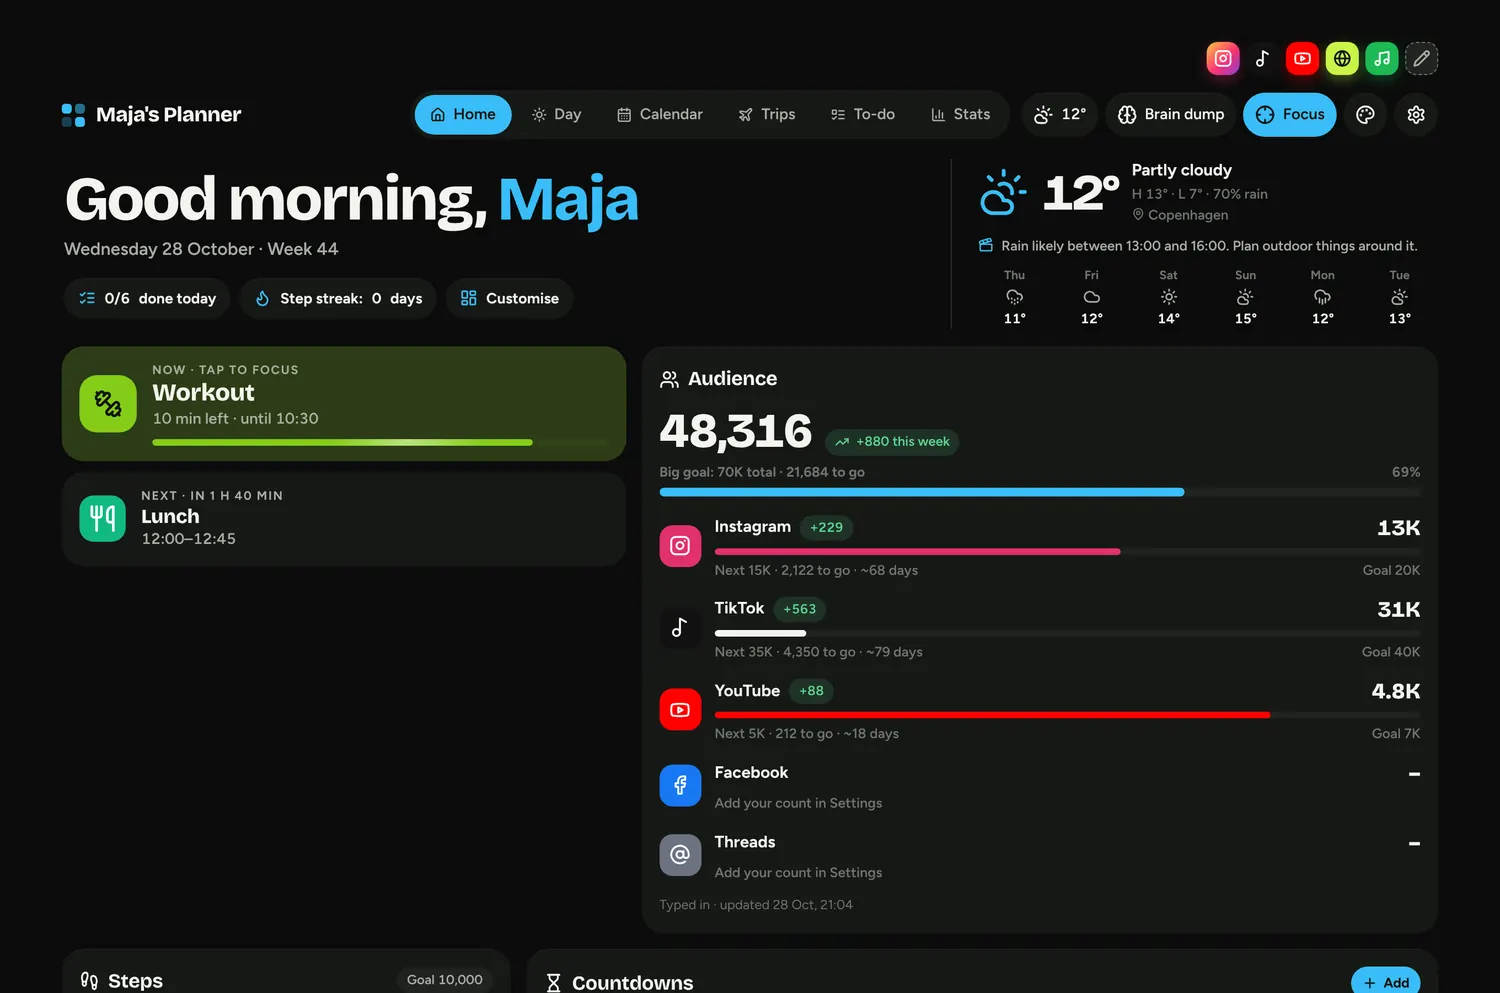
Task: Open the green music note shortcut
Action: coord(1382,58)
